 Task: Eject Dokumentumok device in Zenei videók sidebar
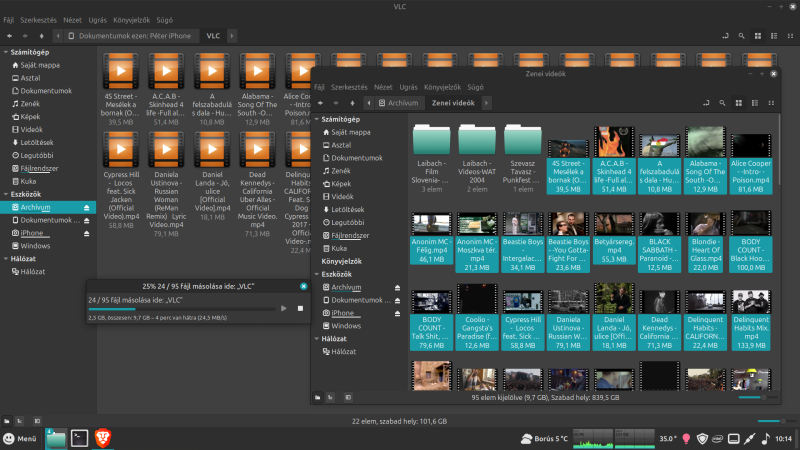pyautogui.click(x=397, y=301)
